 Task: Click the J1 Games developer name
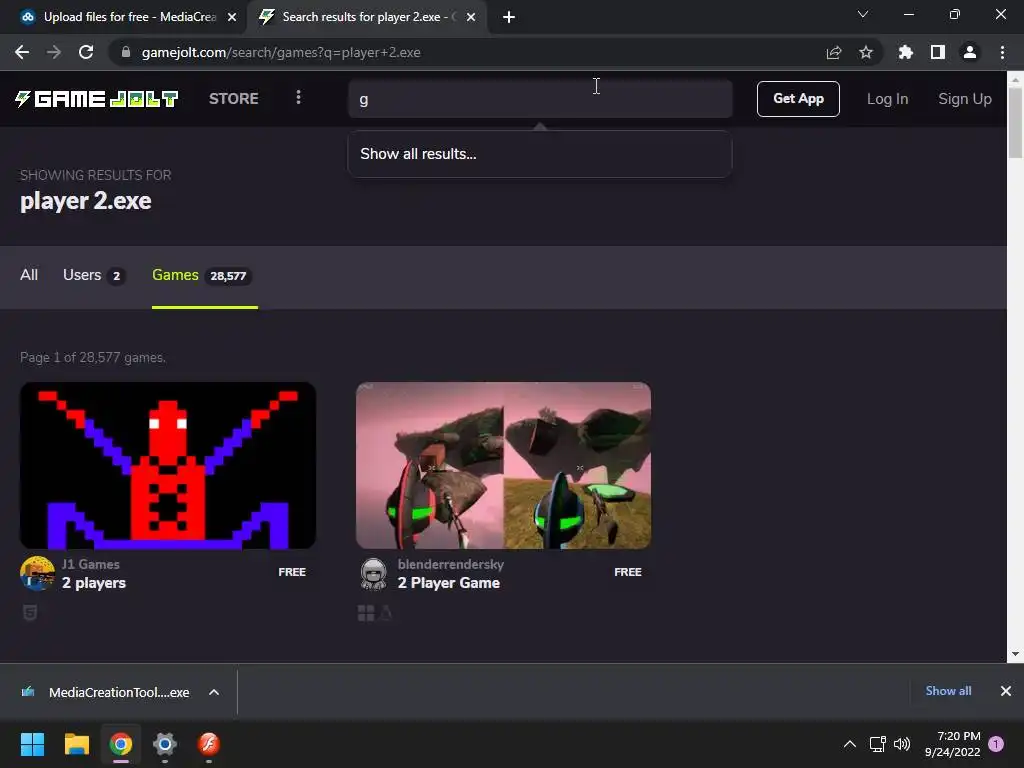coord(91,564)
